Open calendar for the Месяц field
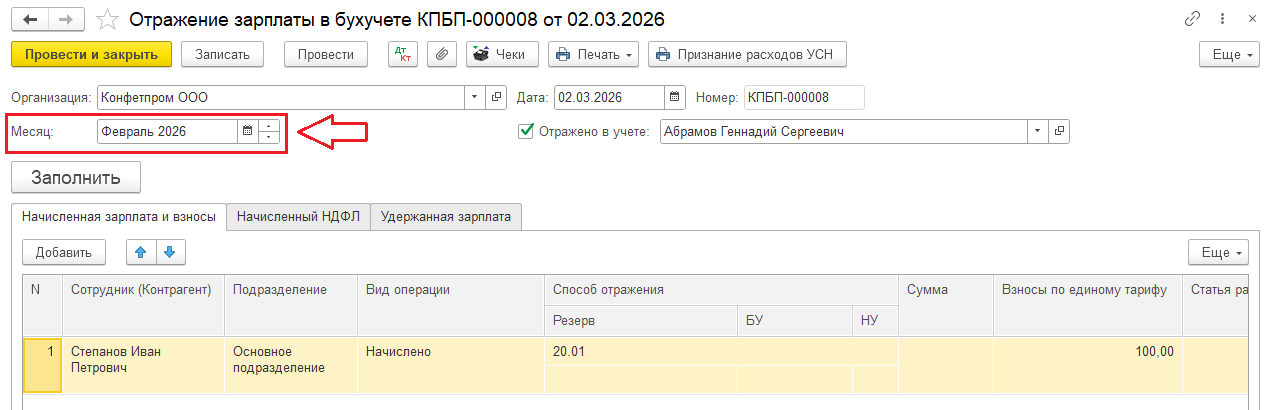Image resolution: width=1274 pixels, height=410 pixels. (247, 131)
